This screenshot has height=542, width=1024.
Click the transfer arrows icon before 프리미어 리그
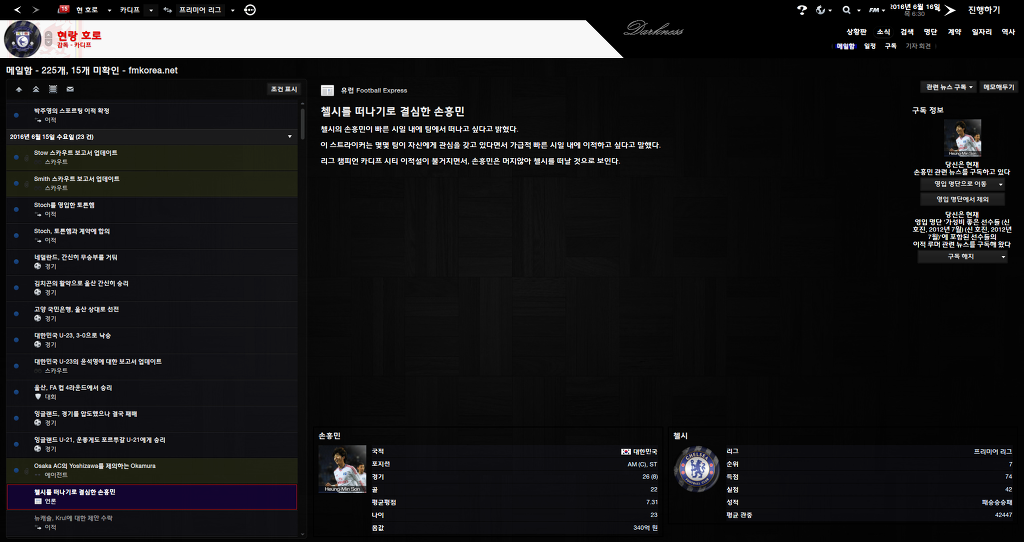pyautogui.click(x=168, y=10)
